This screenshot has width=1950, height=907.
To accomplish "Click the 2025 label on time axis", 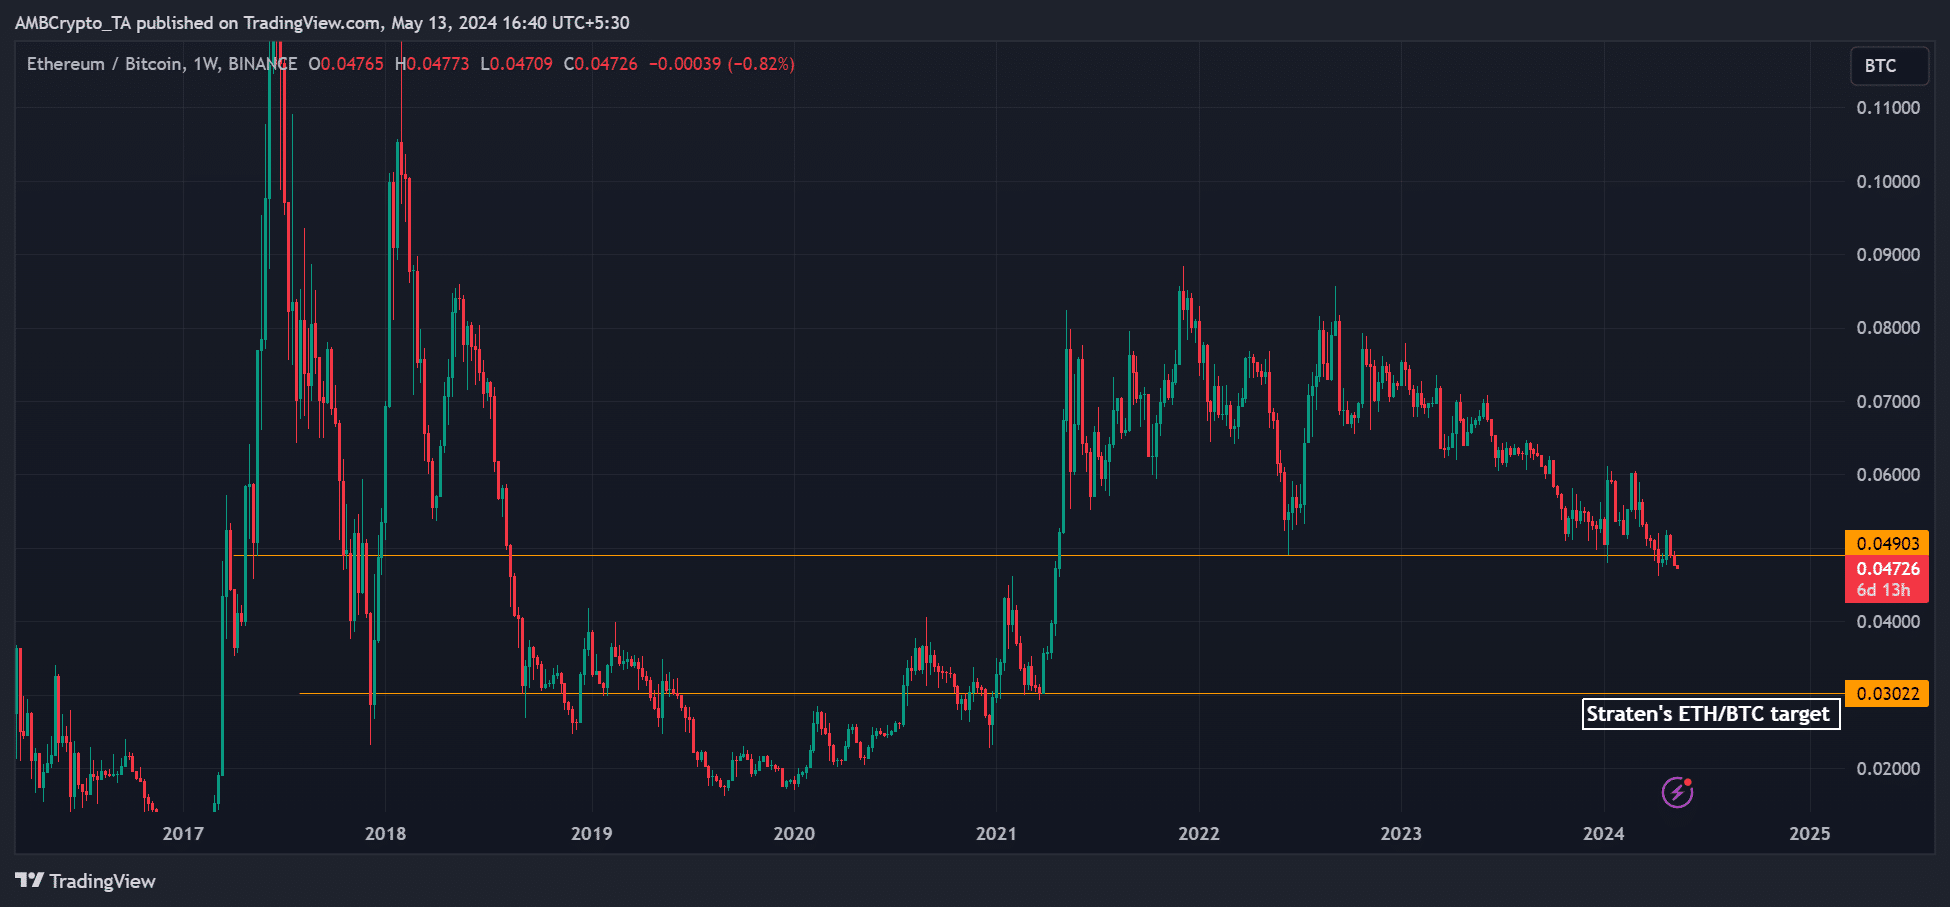I will [x=1810, y=834].
